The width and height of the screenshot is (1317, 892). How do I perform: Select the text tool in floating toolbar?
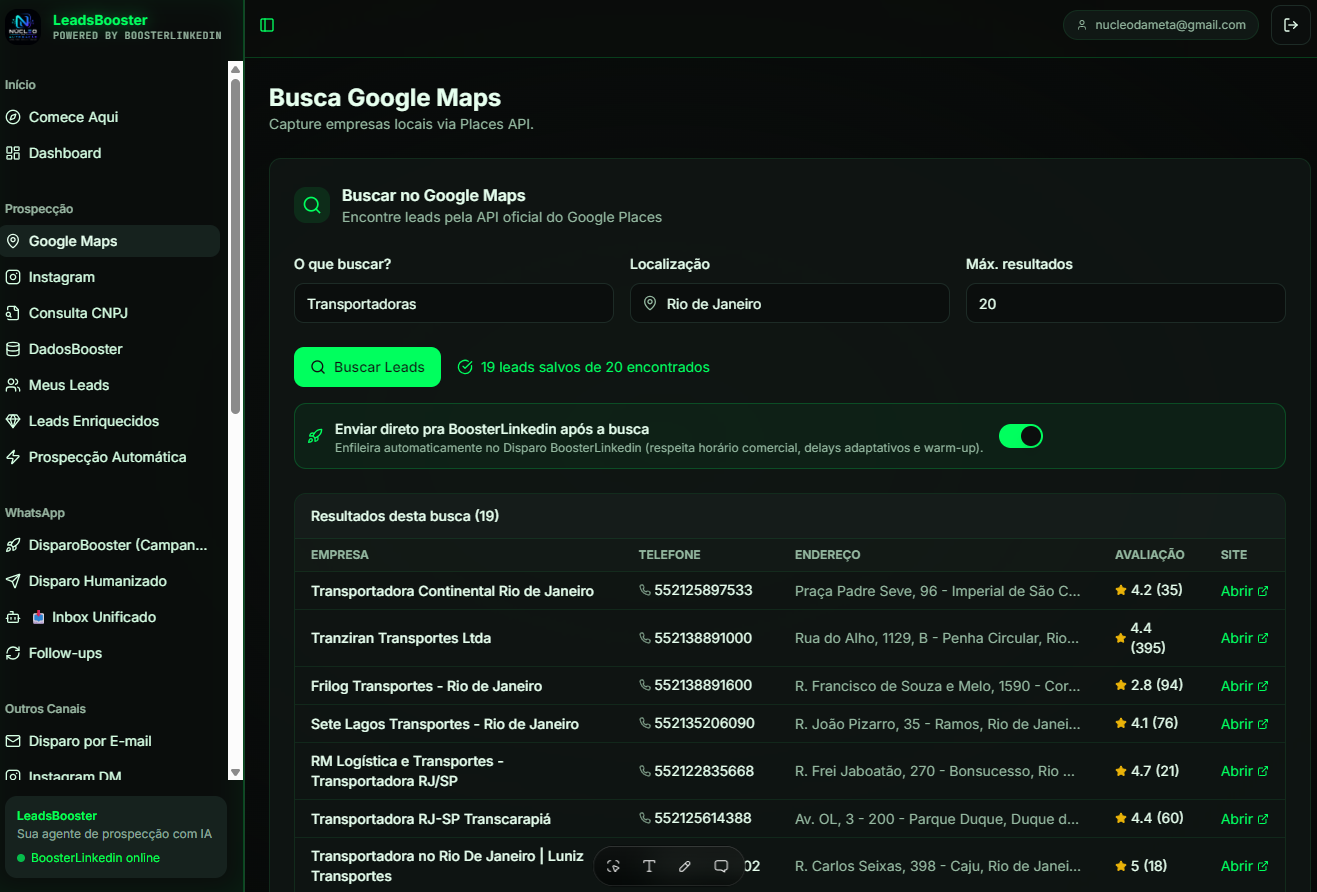coord(649,866)
